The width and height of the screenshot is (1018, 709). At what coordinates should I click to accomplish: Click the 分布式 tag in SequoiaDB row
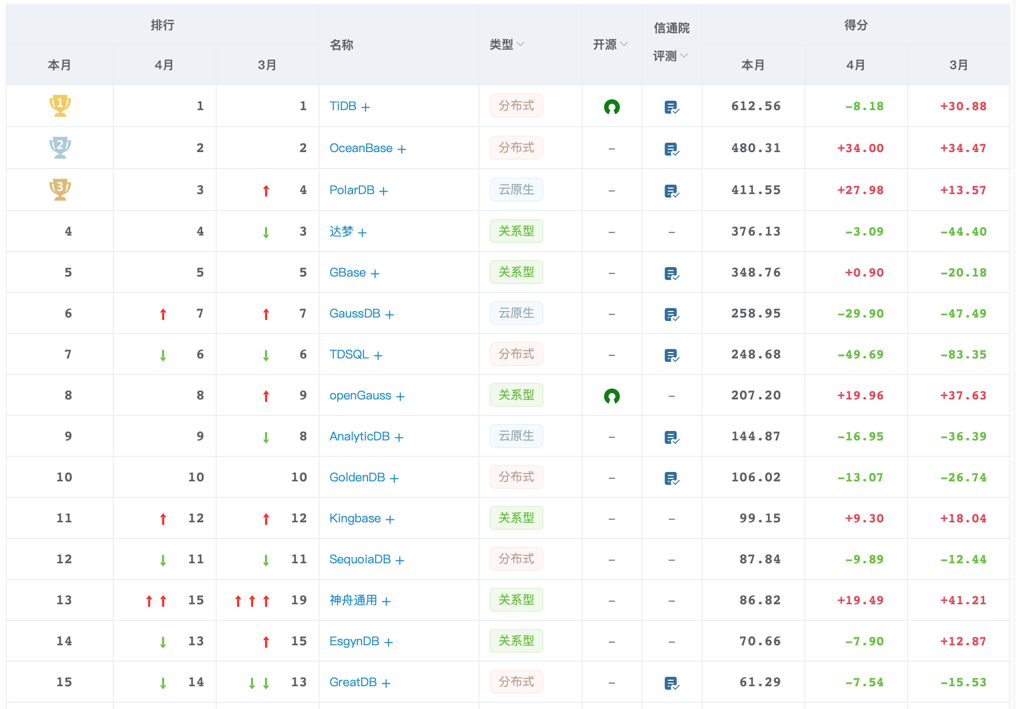pyautogui.click(x=516, y=559)
